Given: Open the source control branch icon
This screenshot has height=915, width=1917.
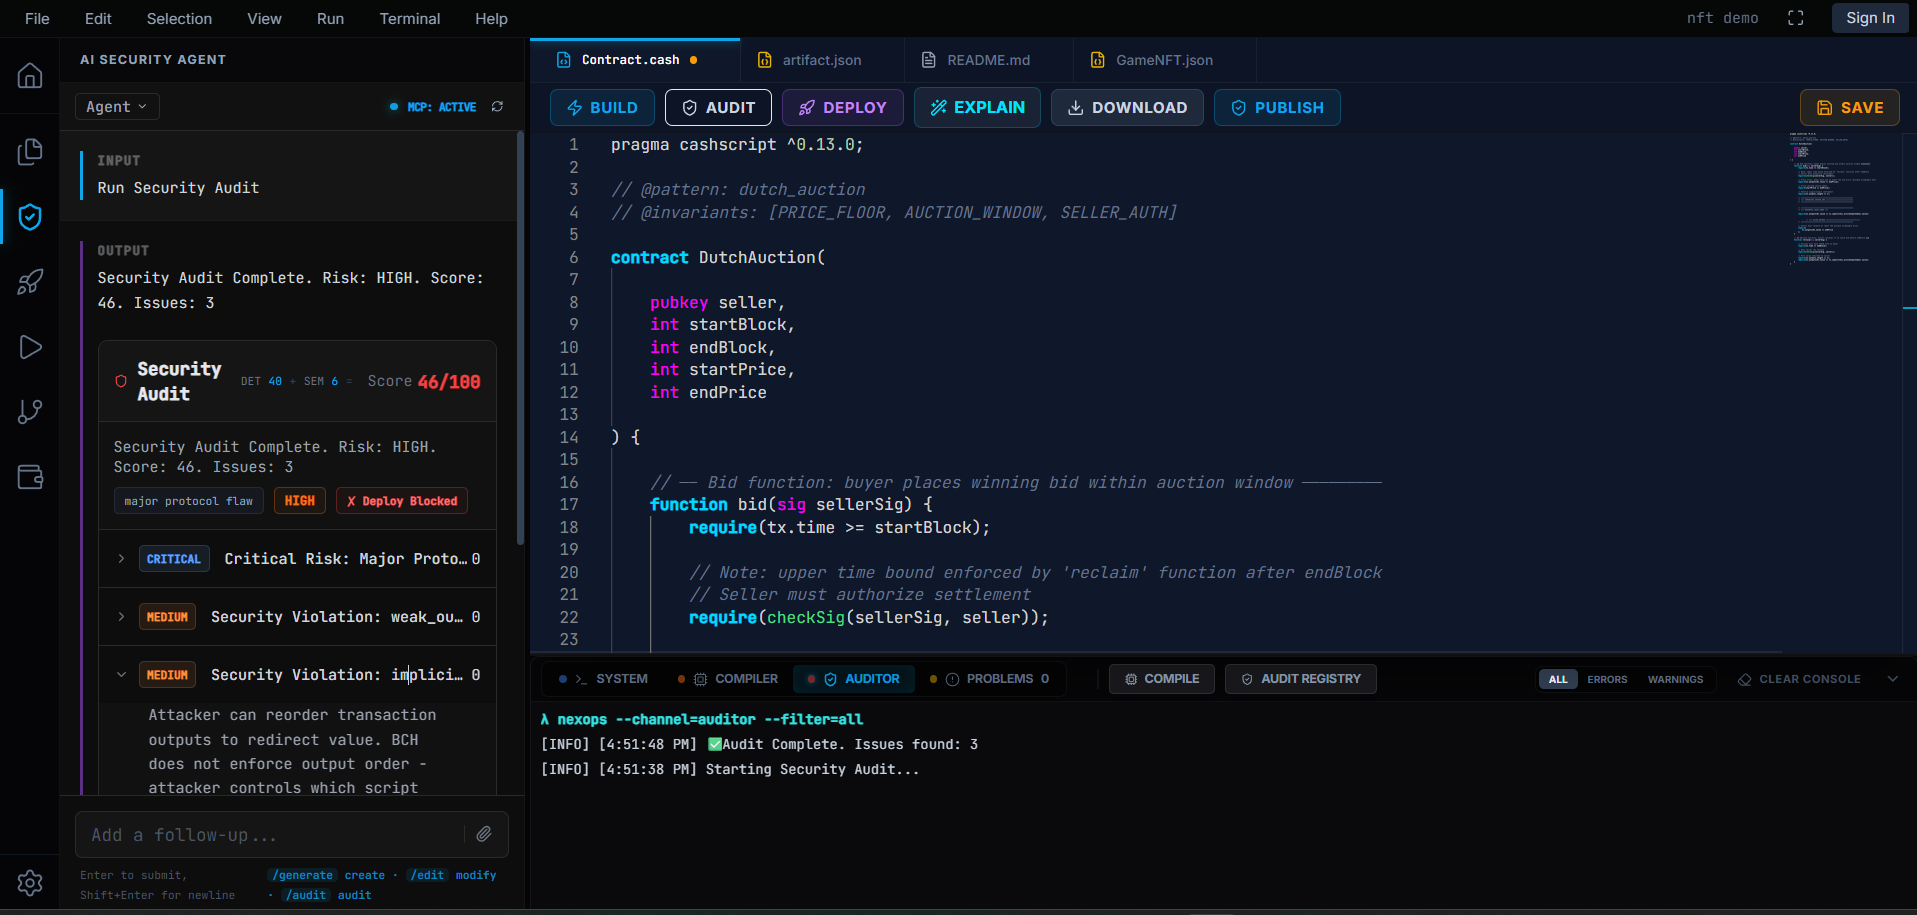Looking at the screenshot, I should pyautogui.click(x=30, y=411).
